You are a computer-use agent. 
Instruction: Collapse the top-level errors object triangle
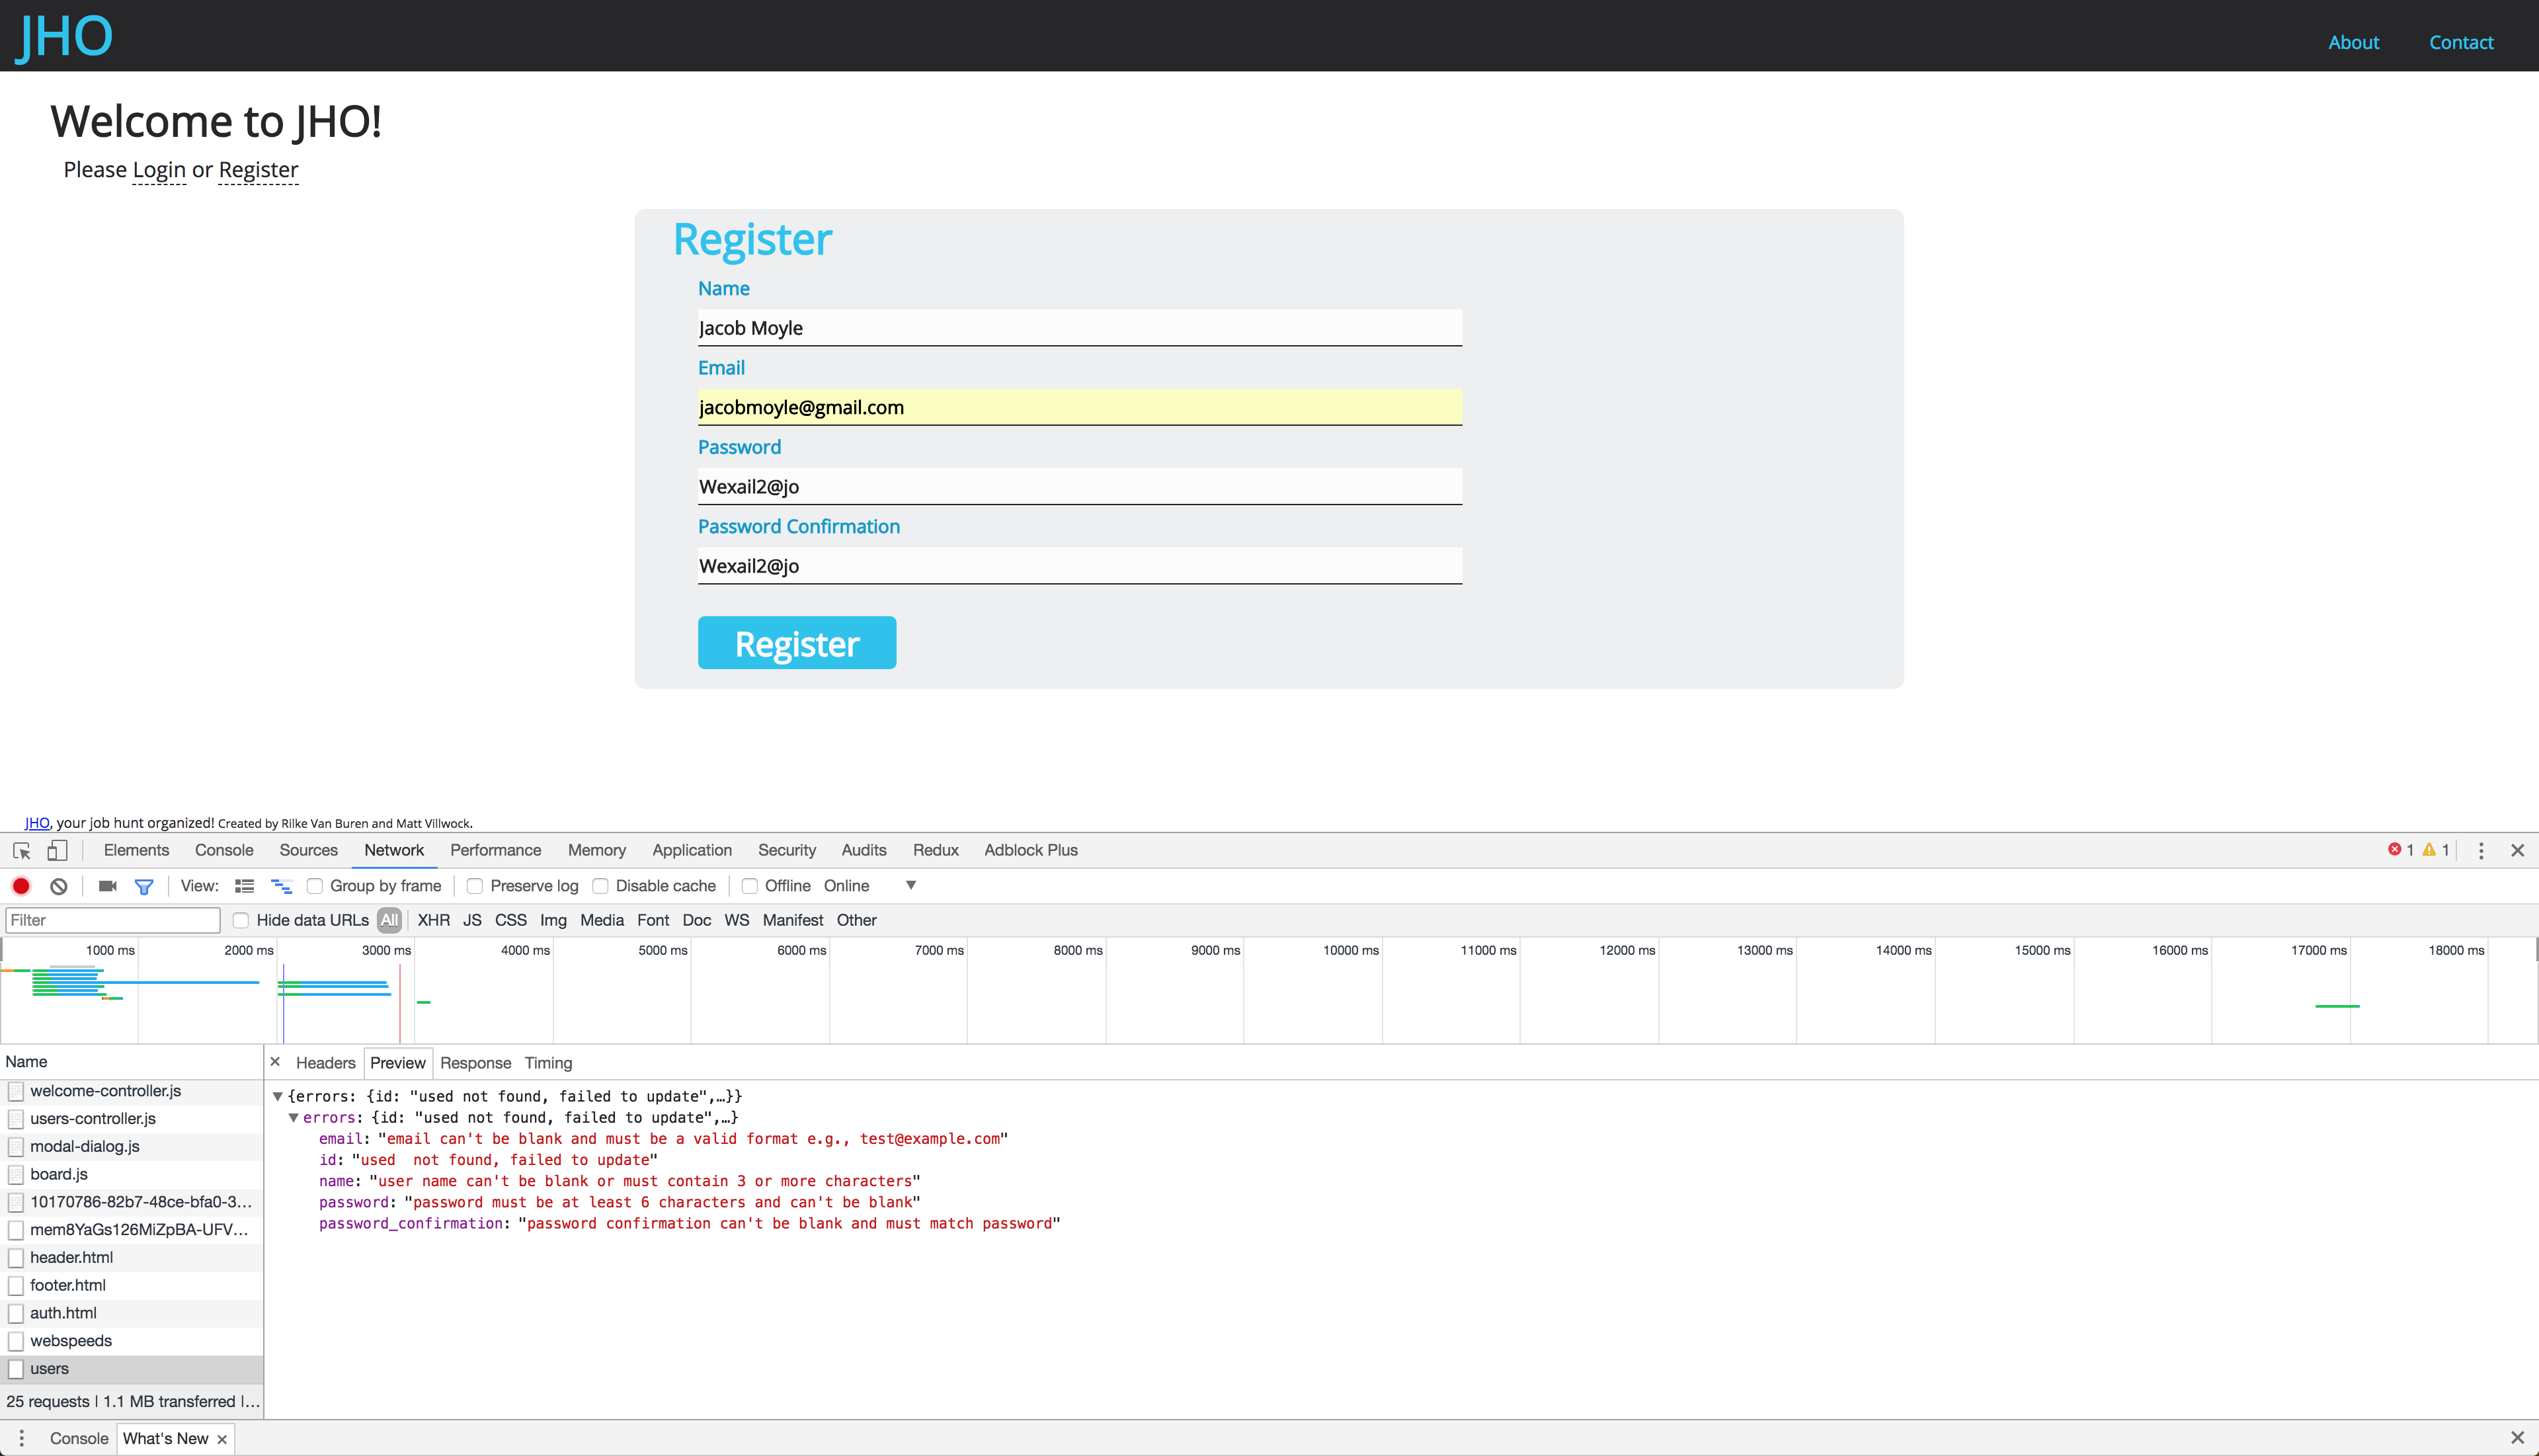point(277,1097)
